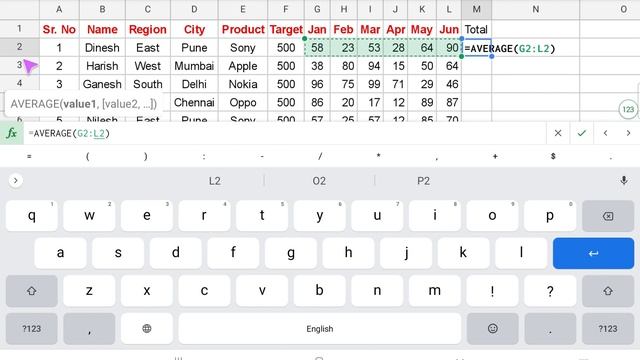Confirm the formula with checkmark icon
The image size is (640, 360).
point(581,133)
